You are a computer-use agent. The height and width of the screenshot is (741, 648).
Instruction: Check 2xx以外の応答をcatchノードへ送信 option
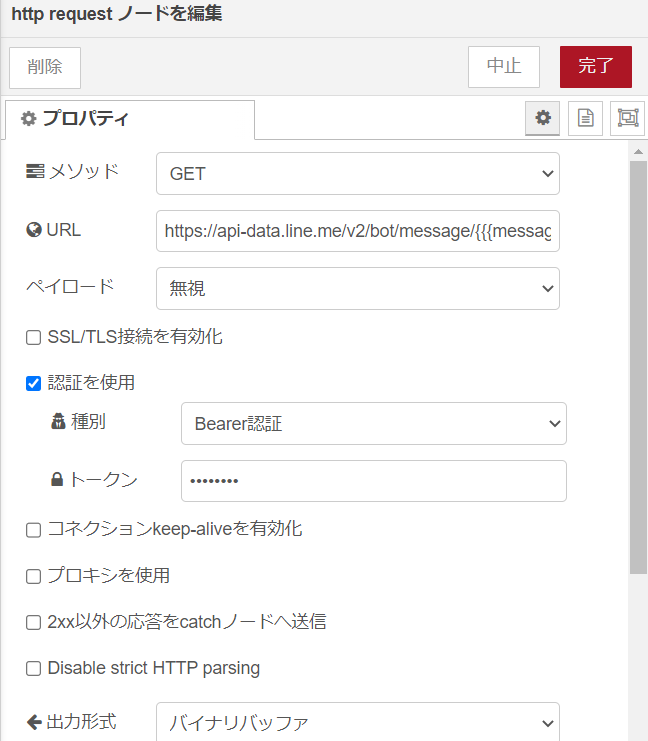(33, 622)
